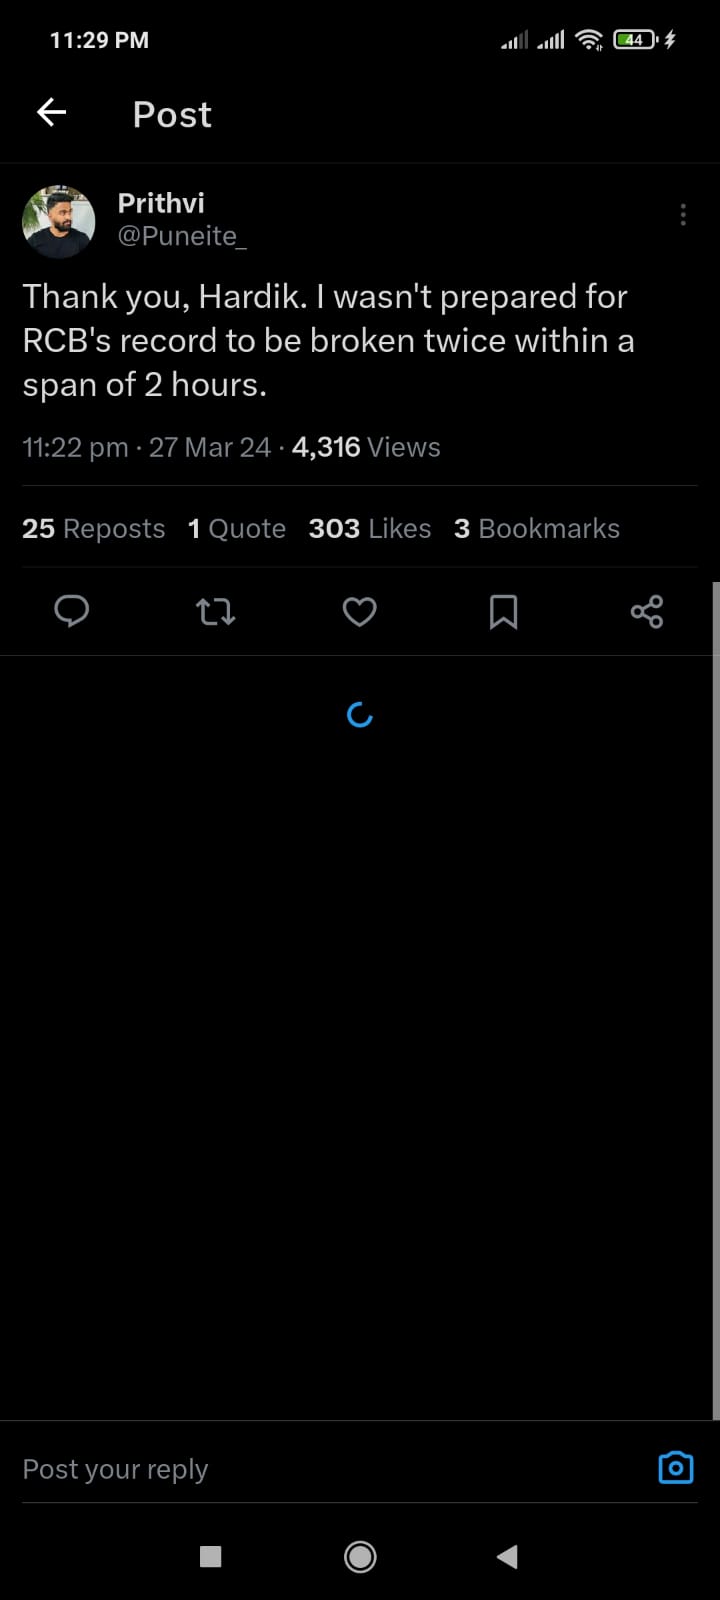This screenshot has height=1600, width=720.
Task: Tap the Prithvi display name
Action: pos(161,203)
